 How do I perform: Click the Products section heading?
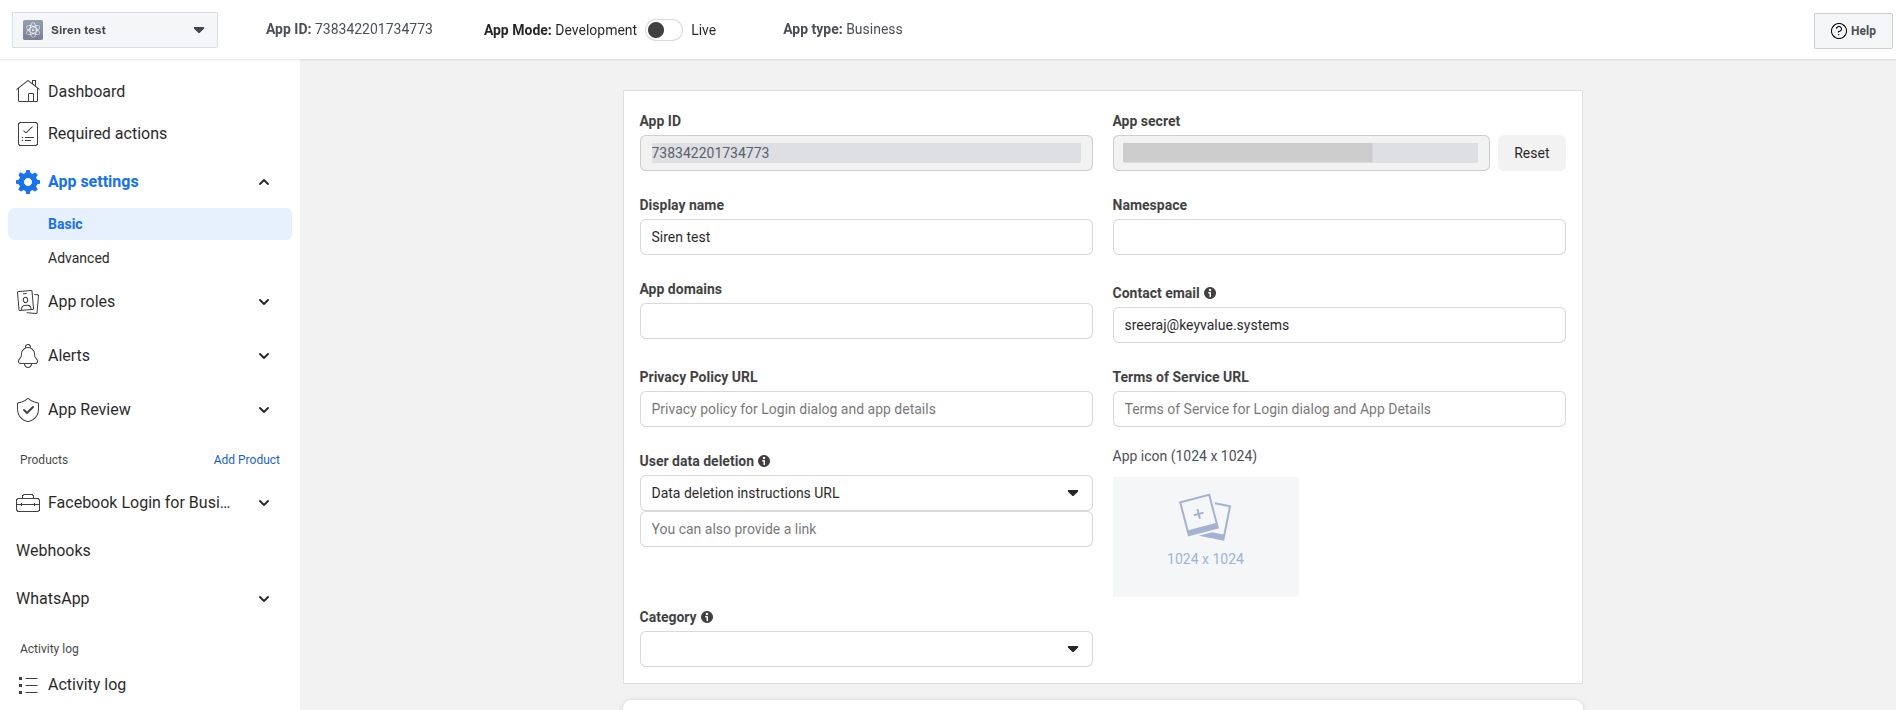coord(44,460)
